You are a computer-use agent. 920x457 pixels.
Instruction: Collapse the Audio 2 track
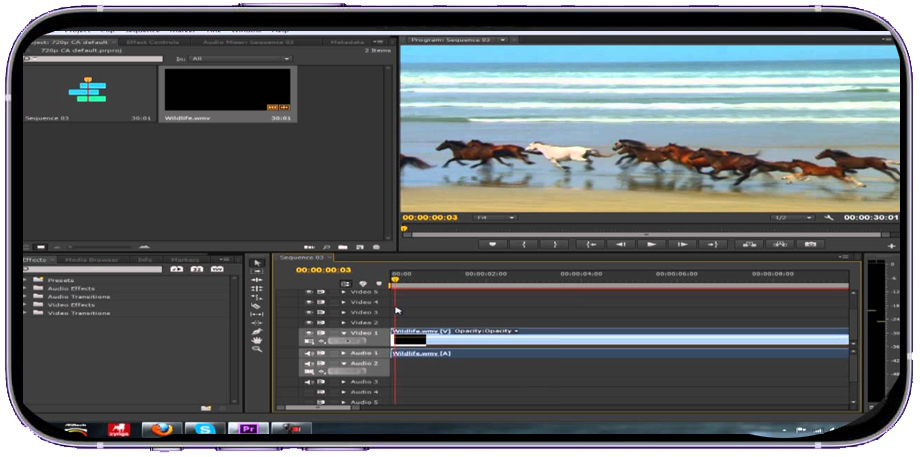coord(344,364)
